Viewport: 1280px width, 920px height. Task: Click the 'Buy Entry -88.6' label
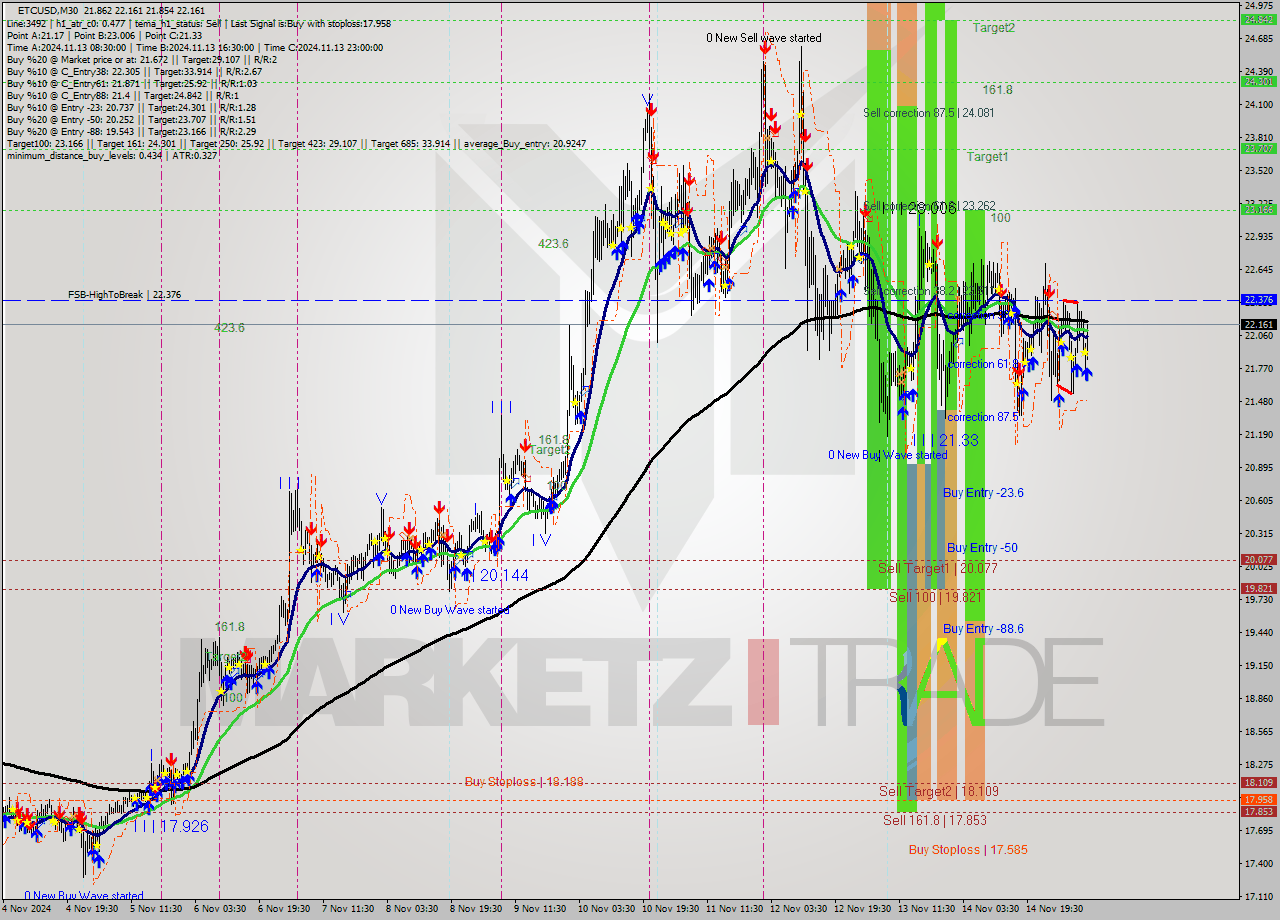(x=983, y=629)
